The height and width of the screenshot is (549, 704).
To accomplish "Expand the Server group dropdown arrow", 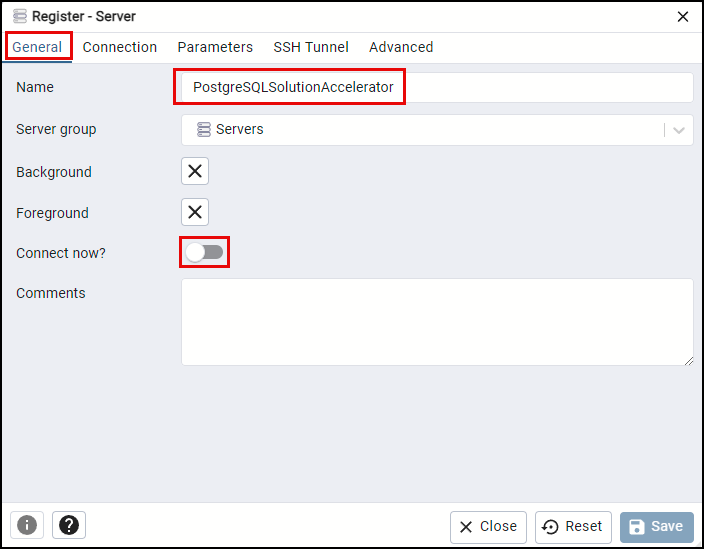I will click(679, 130).
